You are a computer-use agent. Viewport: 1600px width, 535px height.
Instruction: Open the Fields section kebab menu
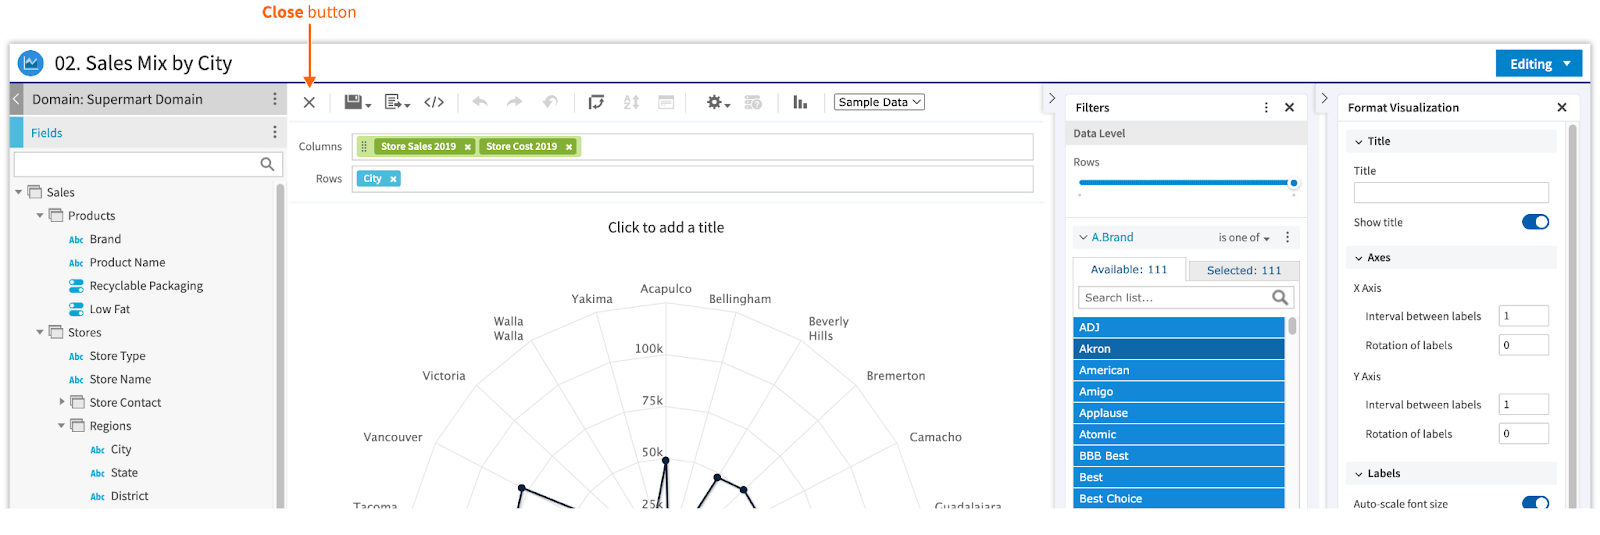click(275, 132)
